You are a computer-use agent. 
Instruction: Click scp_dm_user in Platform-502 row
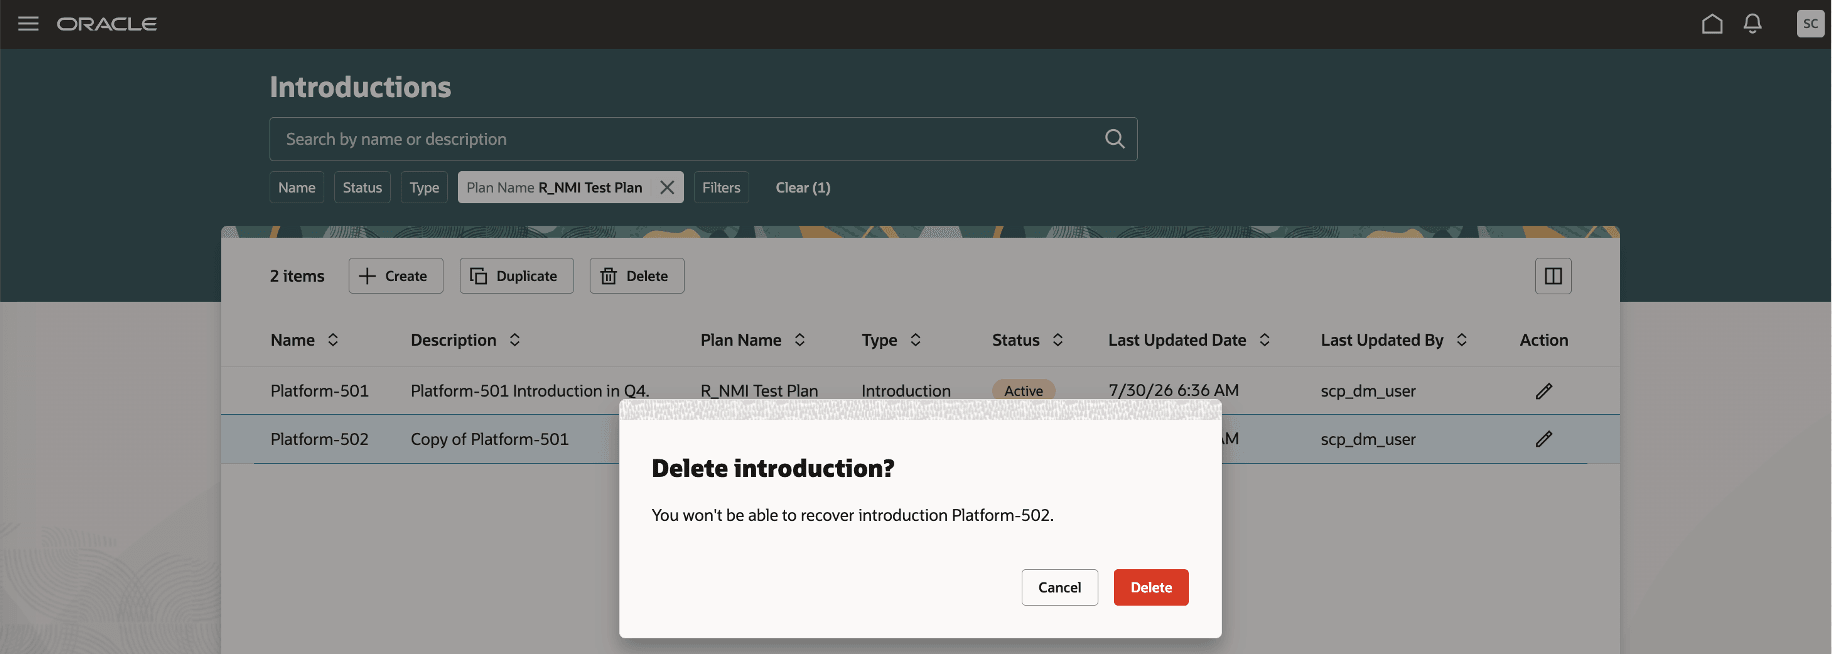[x=1368, y=439]
